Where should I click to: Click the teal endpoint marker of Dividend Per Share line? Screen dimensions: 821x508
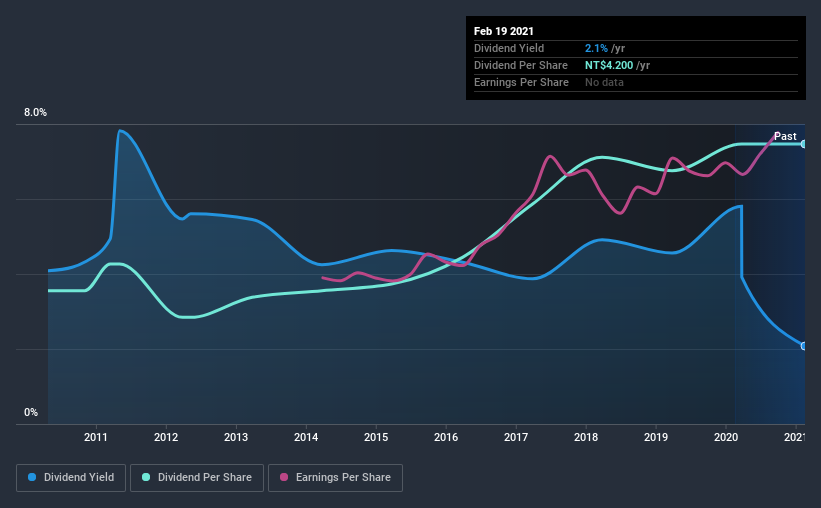click(804, 144)
